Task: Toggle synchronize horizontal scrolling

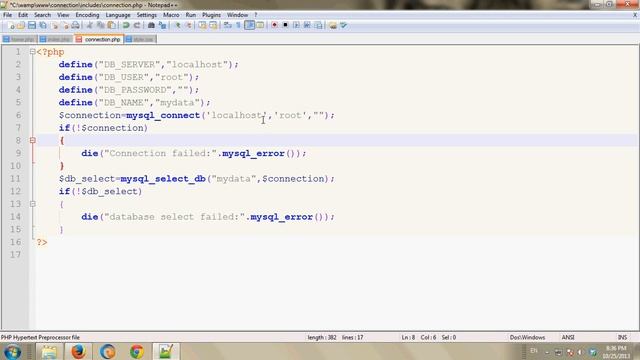Action: [213, 25]
